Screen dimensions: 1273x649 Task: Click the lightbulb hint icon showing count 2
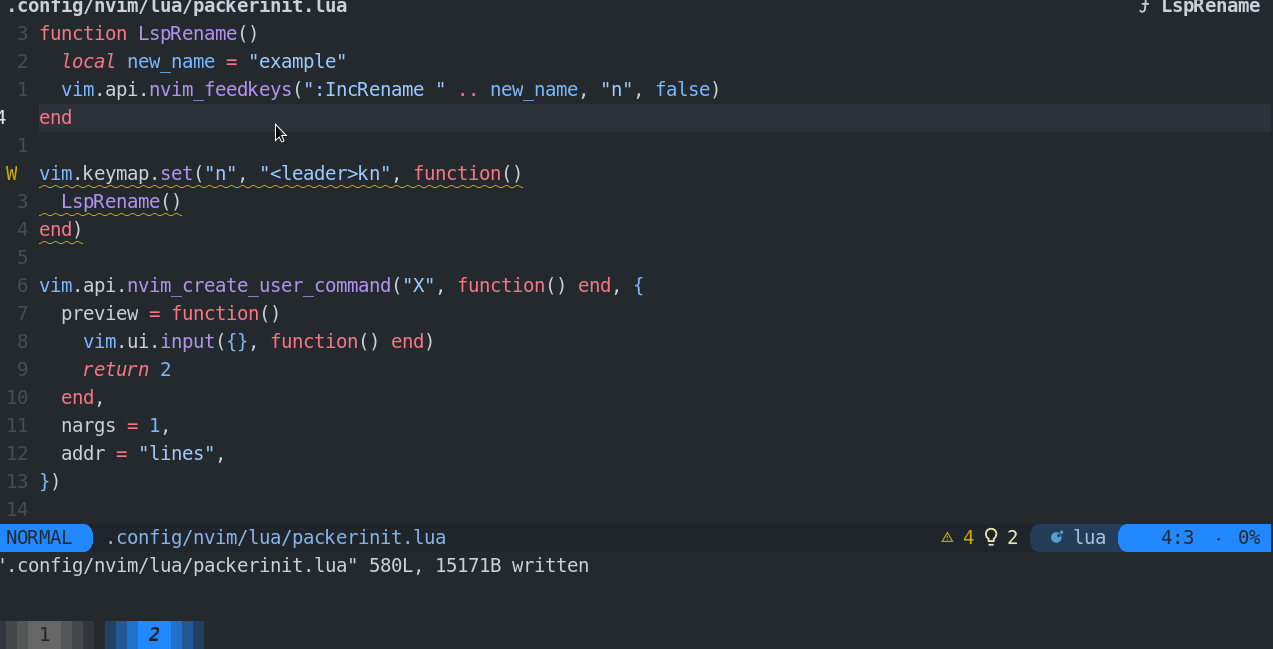(990, 537)
